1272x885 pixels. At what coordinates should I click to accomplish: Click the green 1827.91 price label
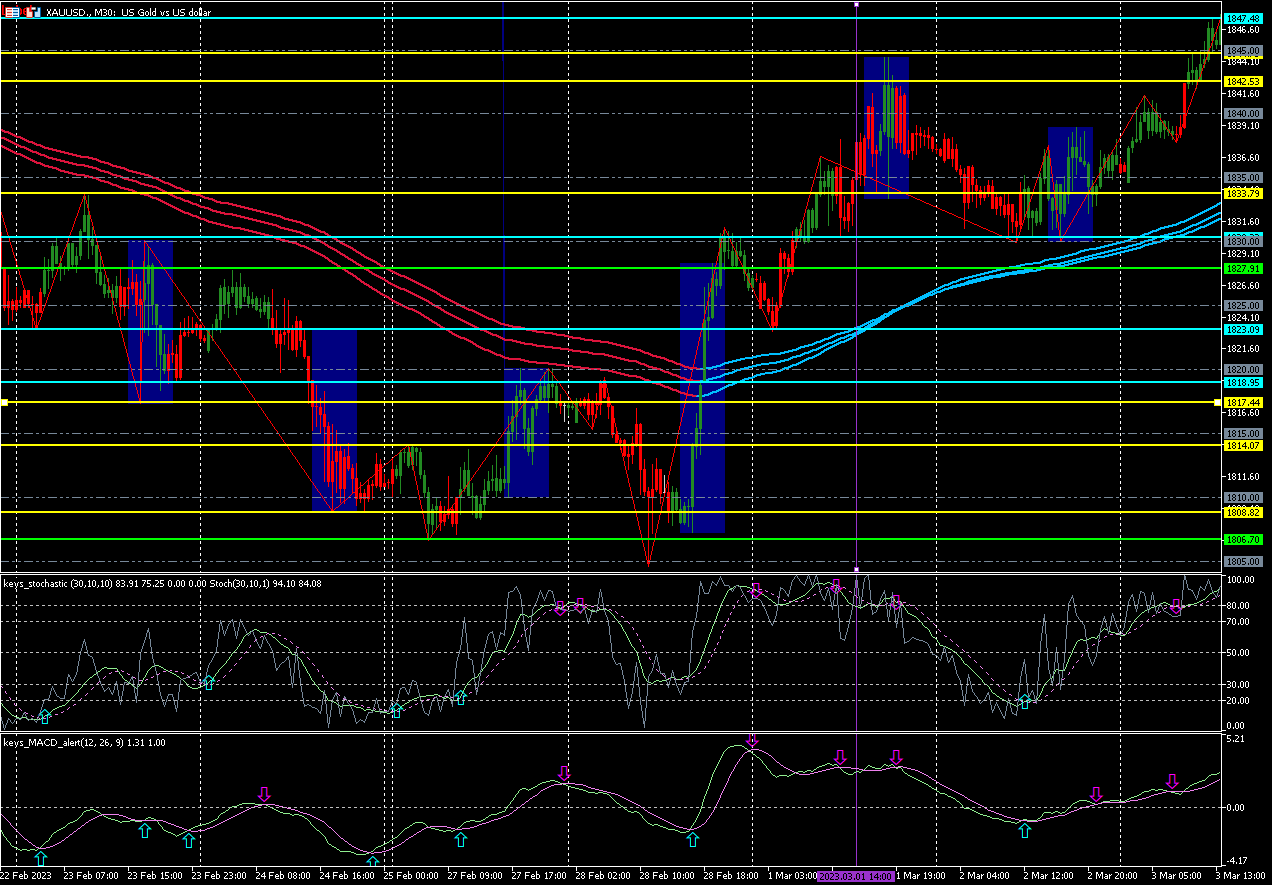[x=1242, y=269]
